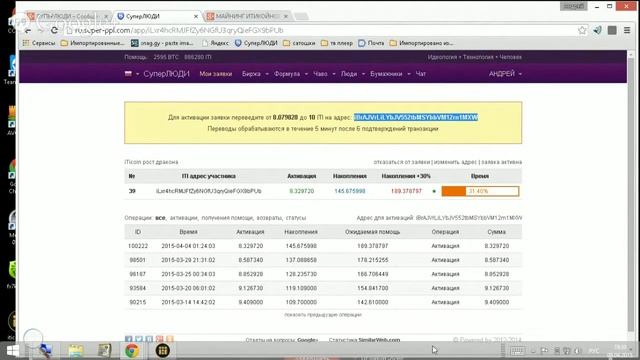Viewport: 640px width, 360px height.
Task: Open the SimilarWeb.com link in footer
Action: click(x=379, y=340)
